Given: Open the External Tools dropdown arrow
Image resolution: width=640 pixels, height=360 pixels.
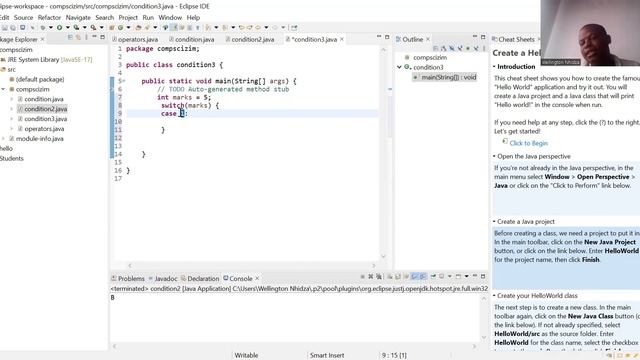Looking at the screenshot, I should 102,28.
